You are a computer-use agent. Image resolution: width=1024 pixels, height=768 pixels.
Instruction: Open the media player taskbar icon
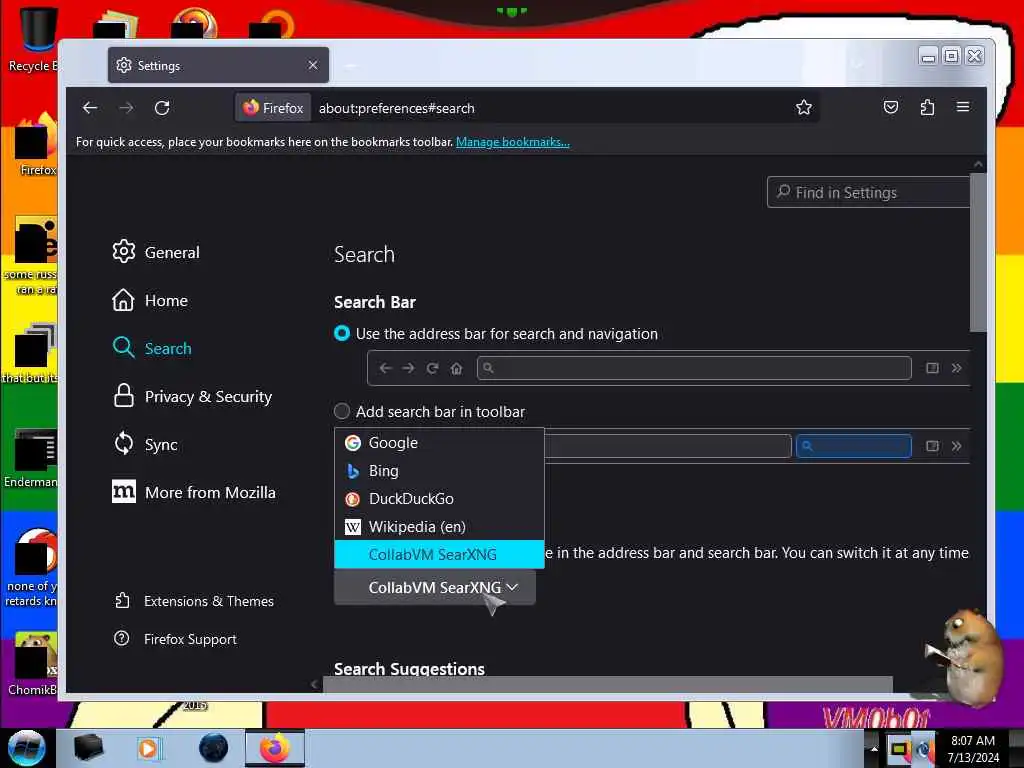point(148,748)
